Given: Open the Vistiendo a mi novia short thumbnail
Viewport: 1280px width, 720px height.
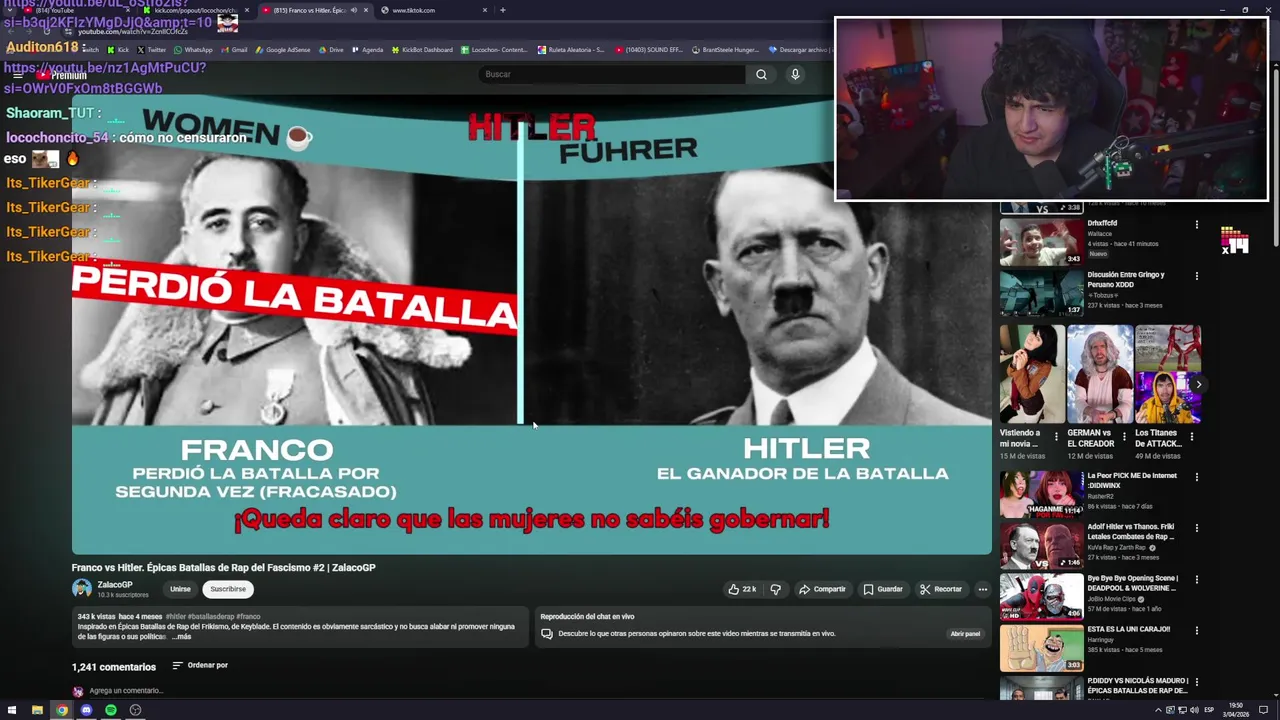Looking at the screenshot, I should tap(1032, 374).
